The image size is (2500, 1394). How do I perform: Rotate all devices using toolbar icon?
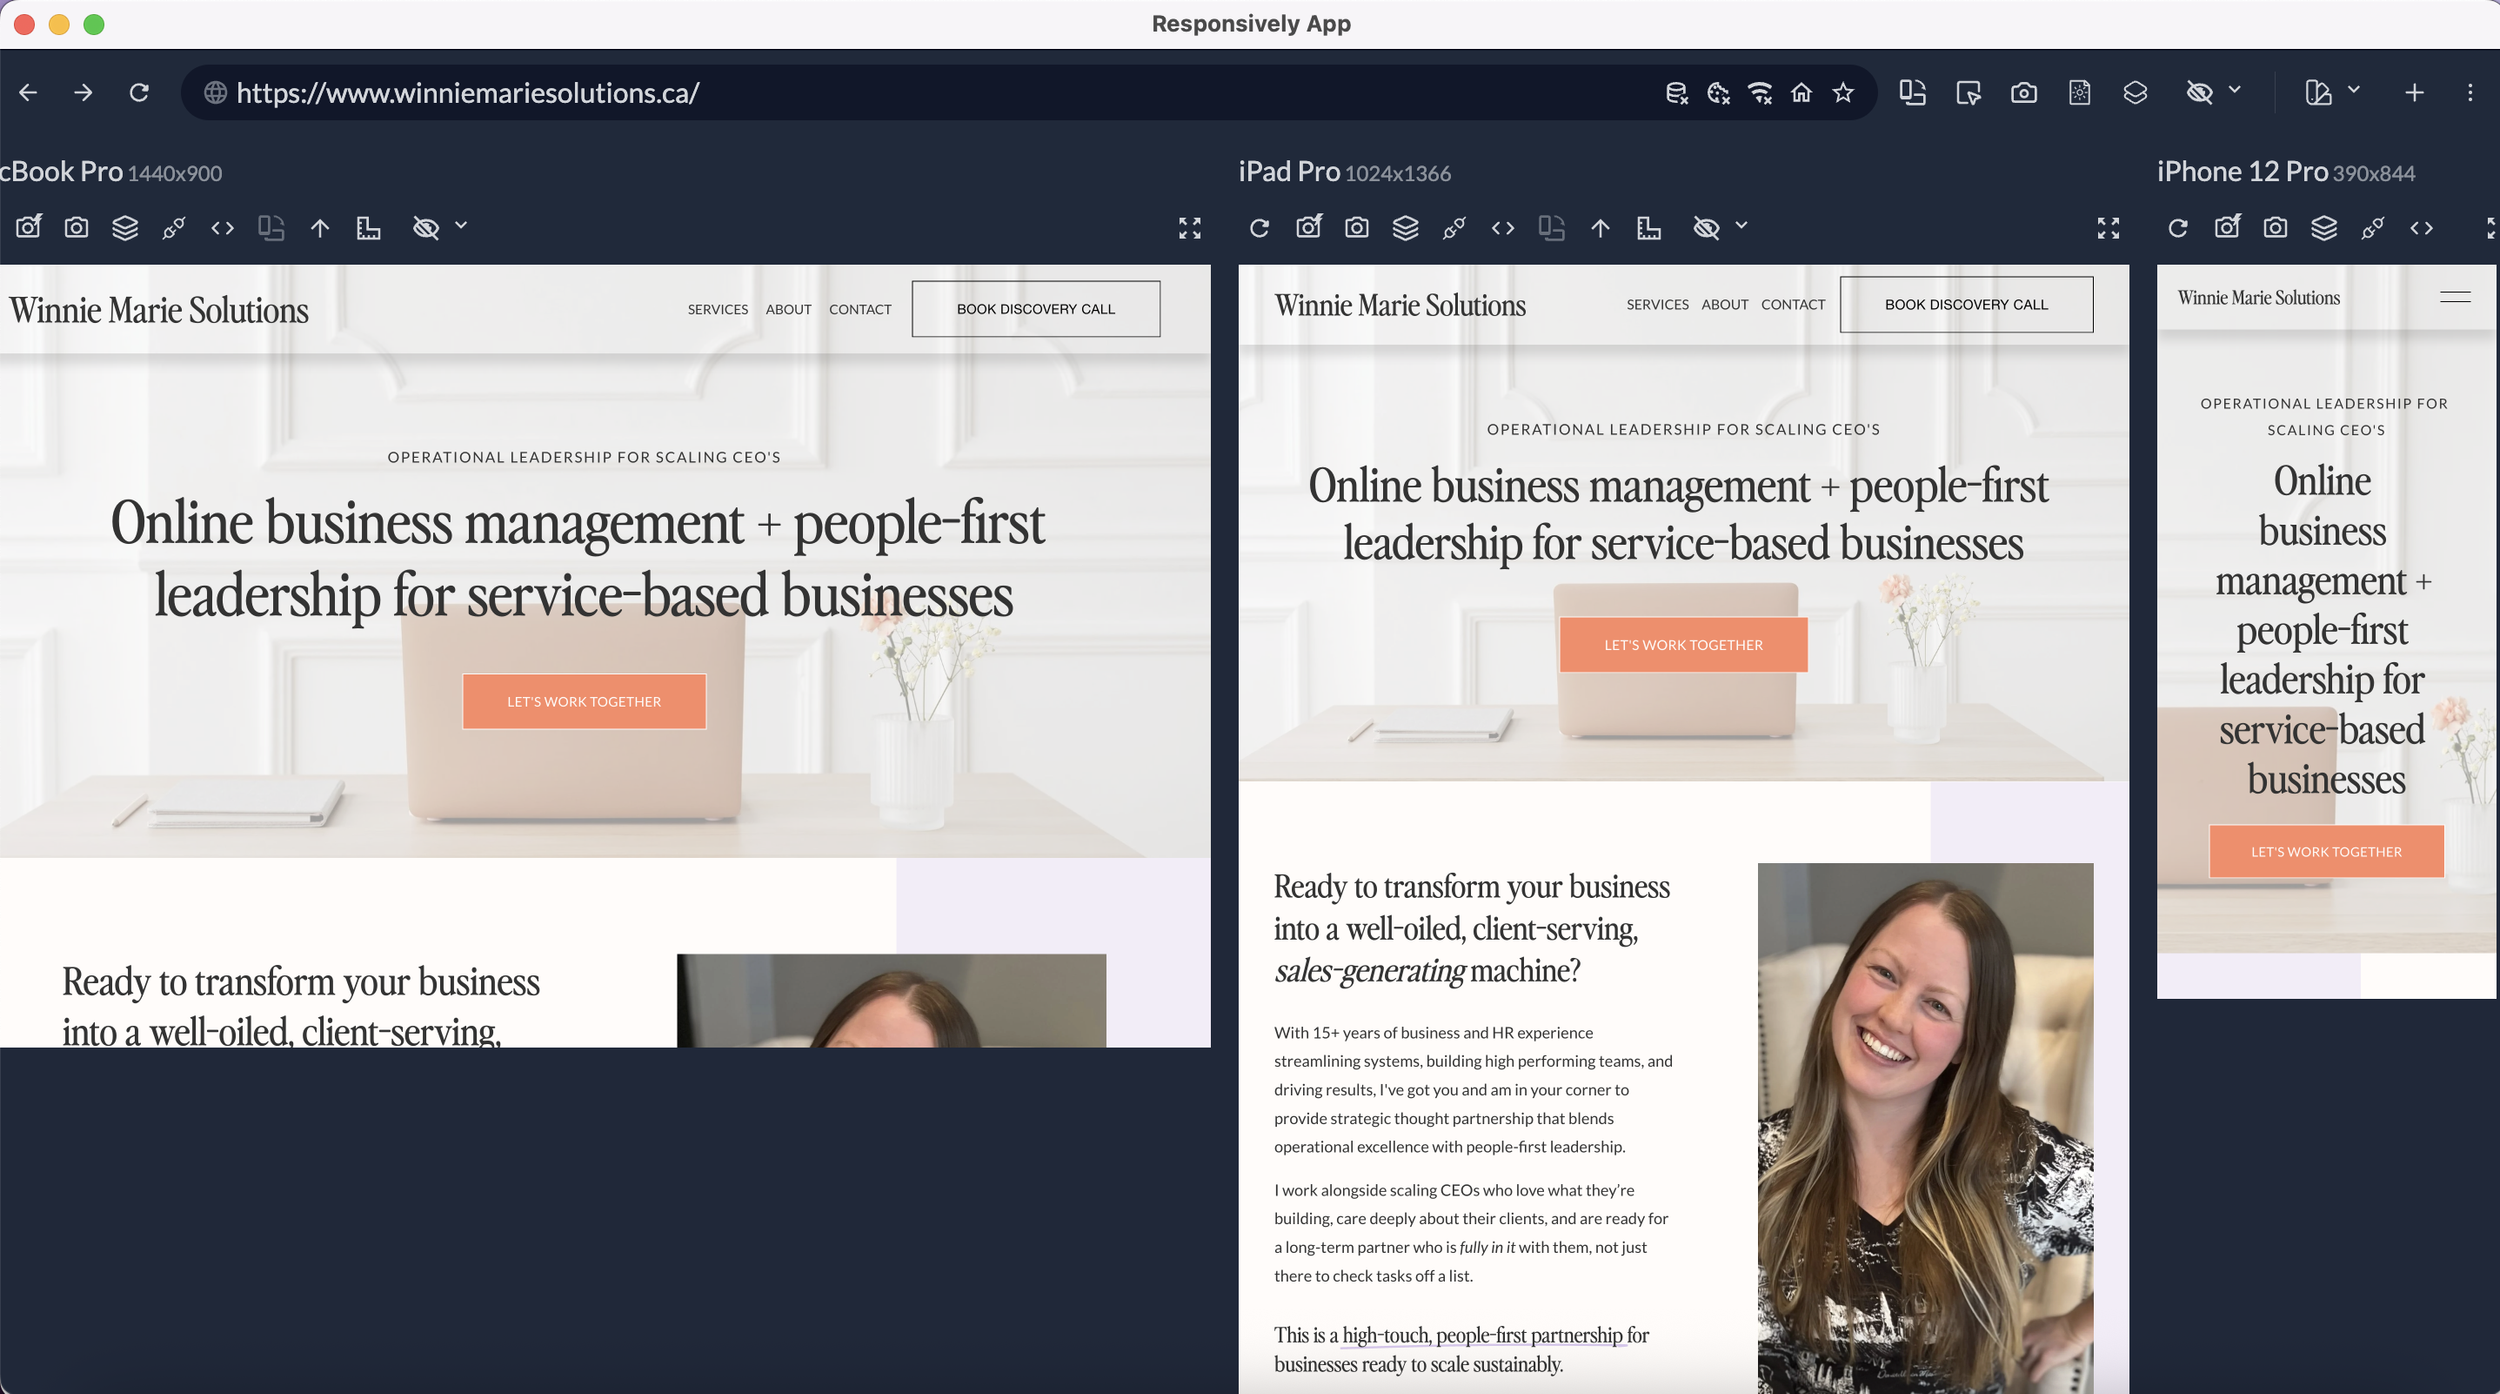click(1912, 93)
